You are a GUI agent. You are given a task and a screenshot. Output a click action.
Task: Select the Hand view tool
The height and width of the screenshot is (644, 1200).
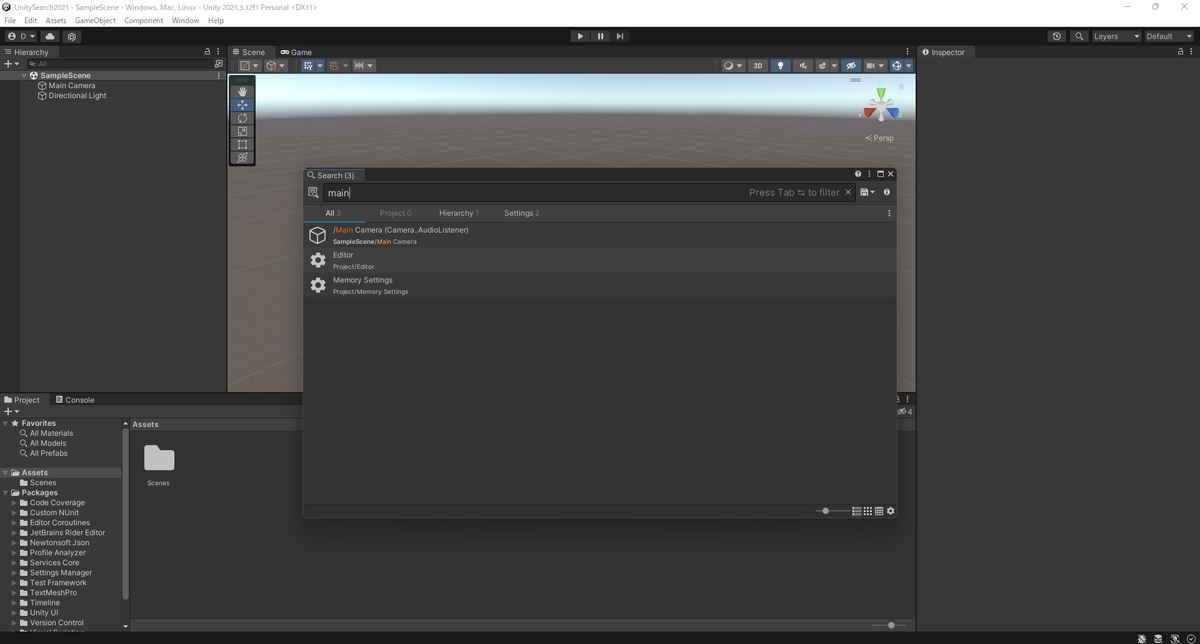242,91
